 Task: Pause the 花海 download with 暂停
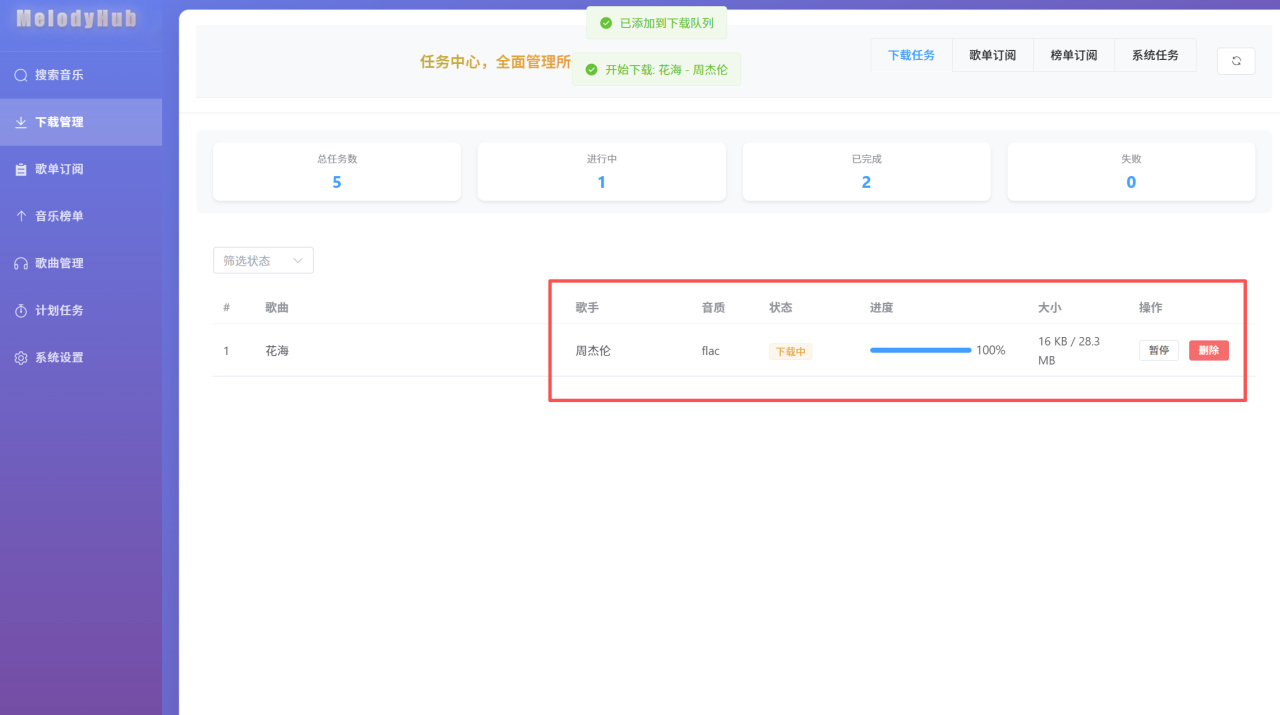1158,351
